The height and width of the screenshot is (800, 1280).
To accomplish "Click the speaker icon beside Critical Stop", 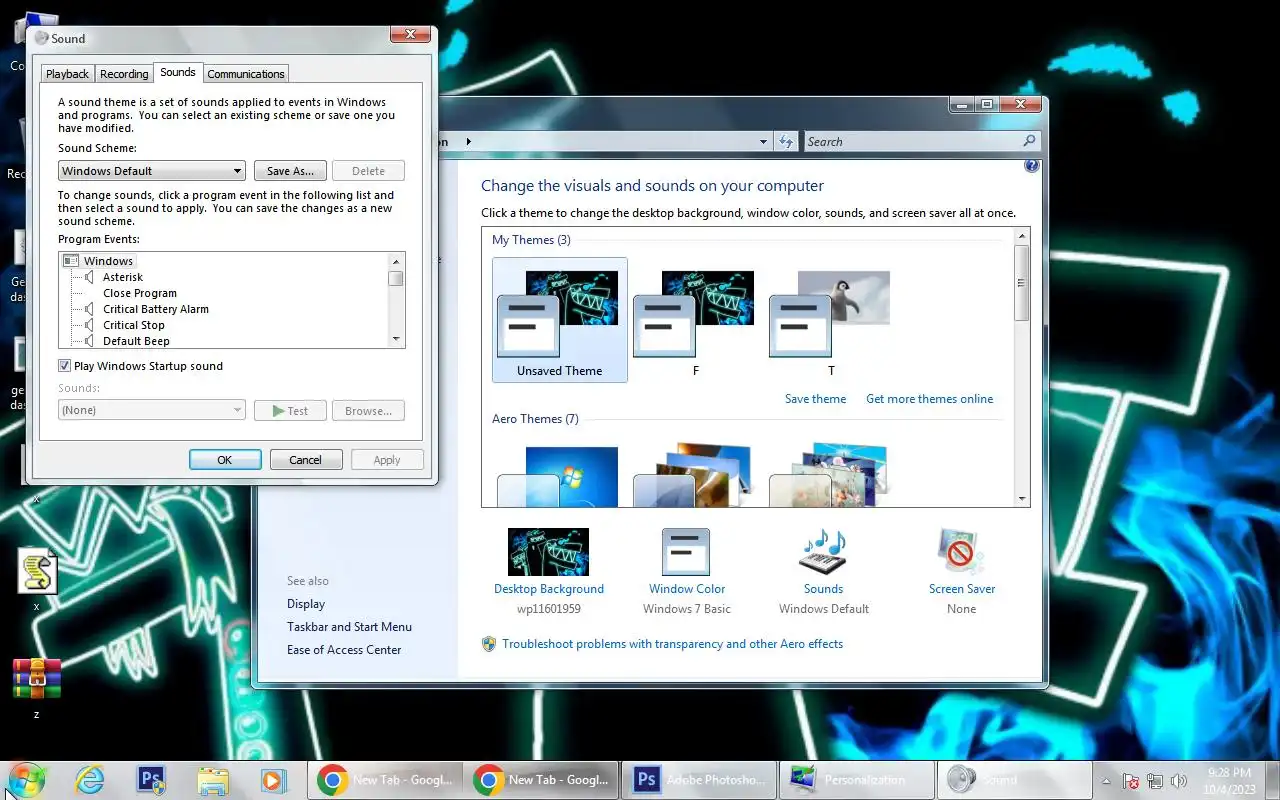I will (90, 325).
